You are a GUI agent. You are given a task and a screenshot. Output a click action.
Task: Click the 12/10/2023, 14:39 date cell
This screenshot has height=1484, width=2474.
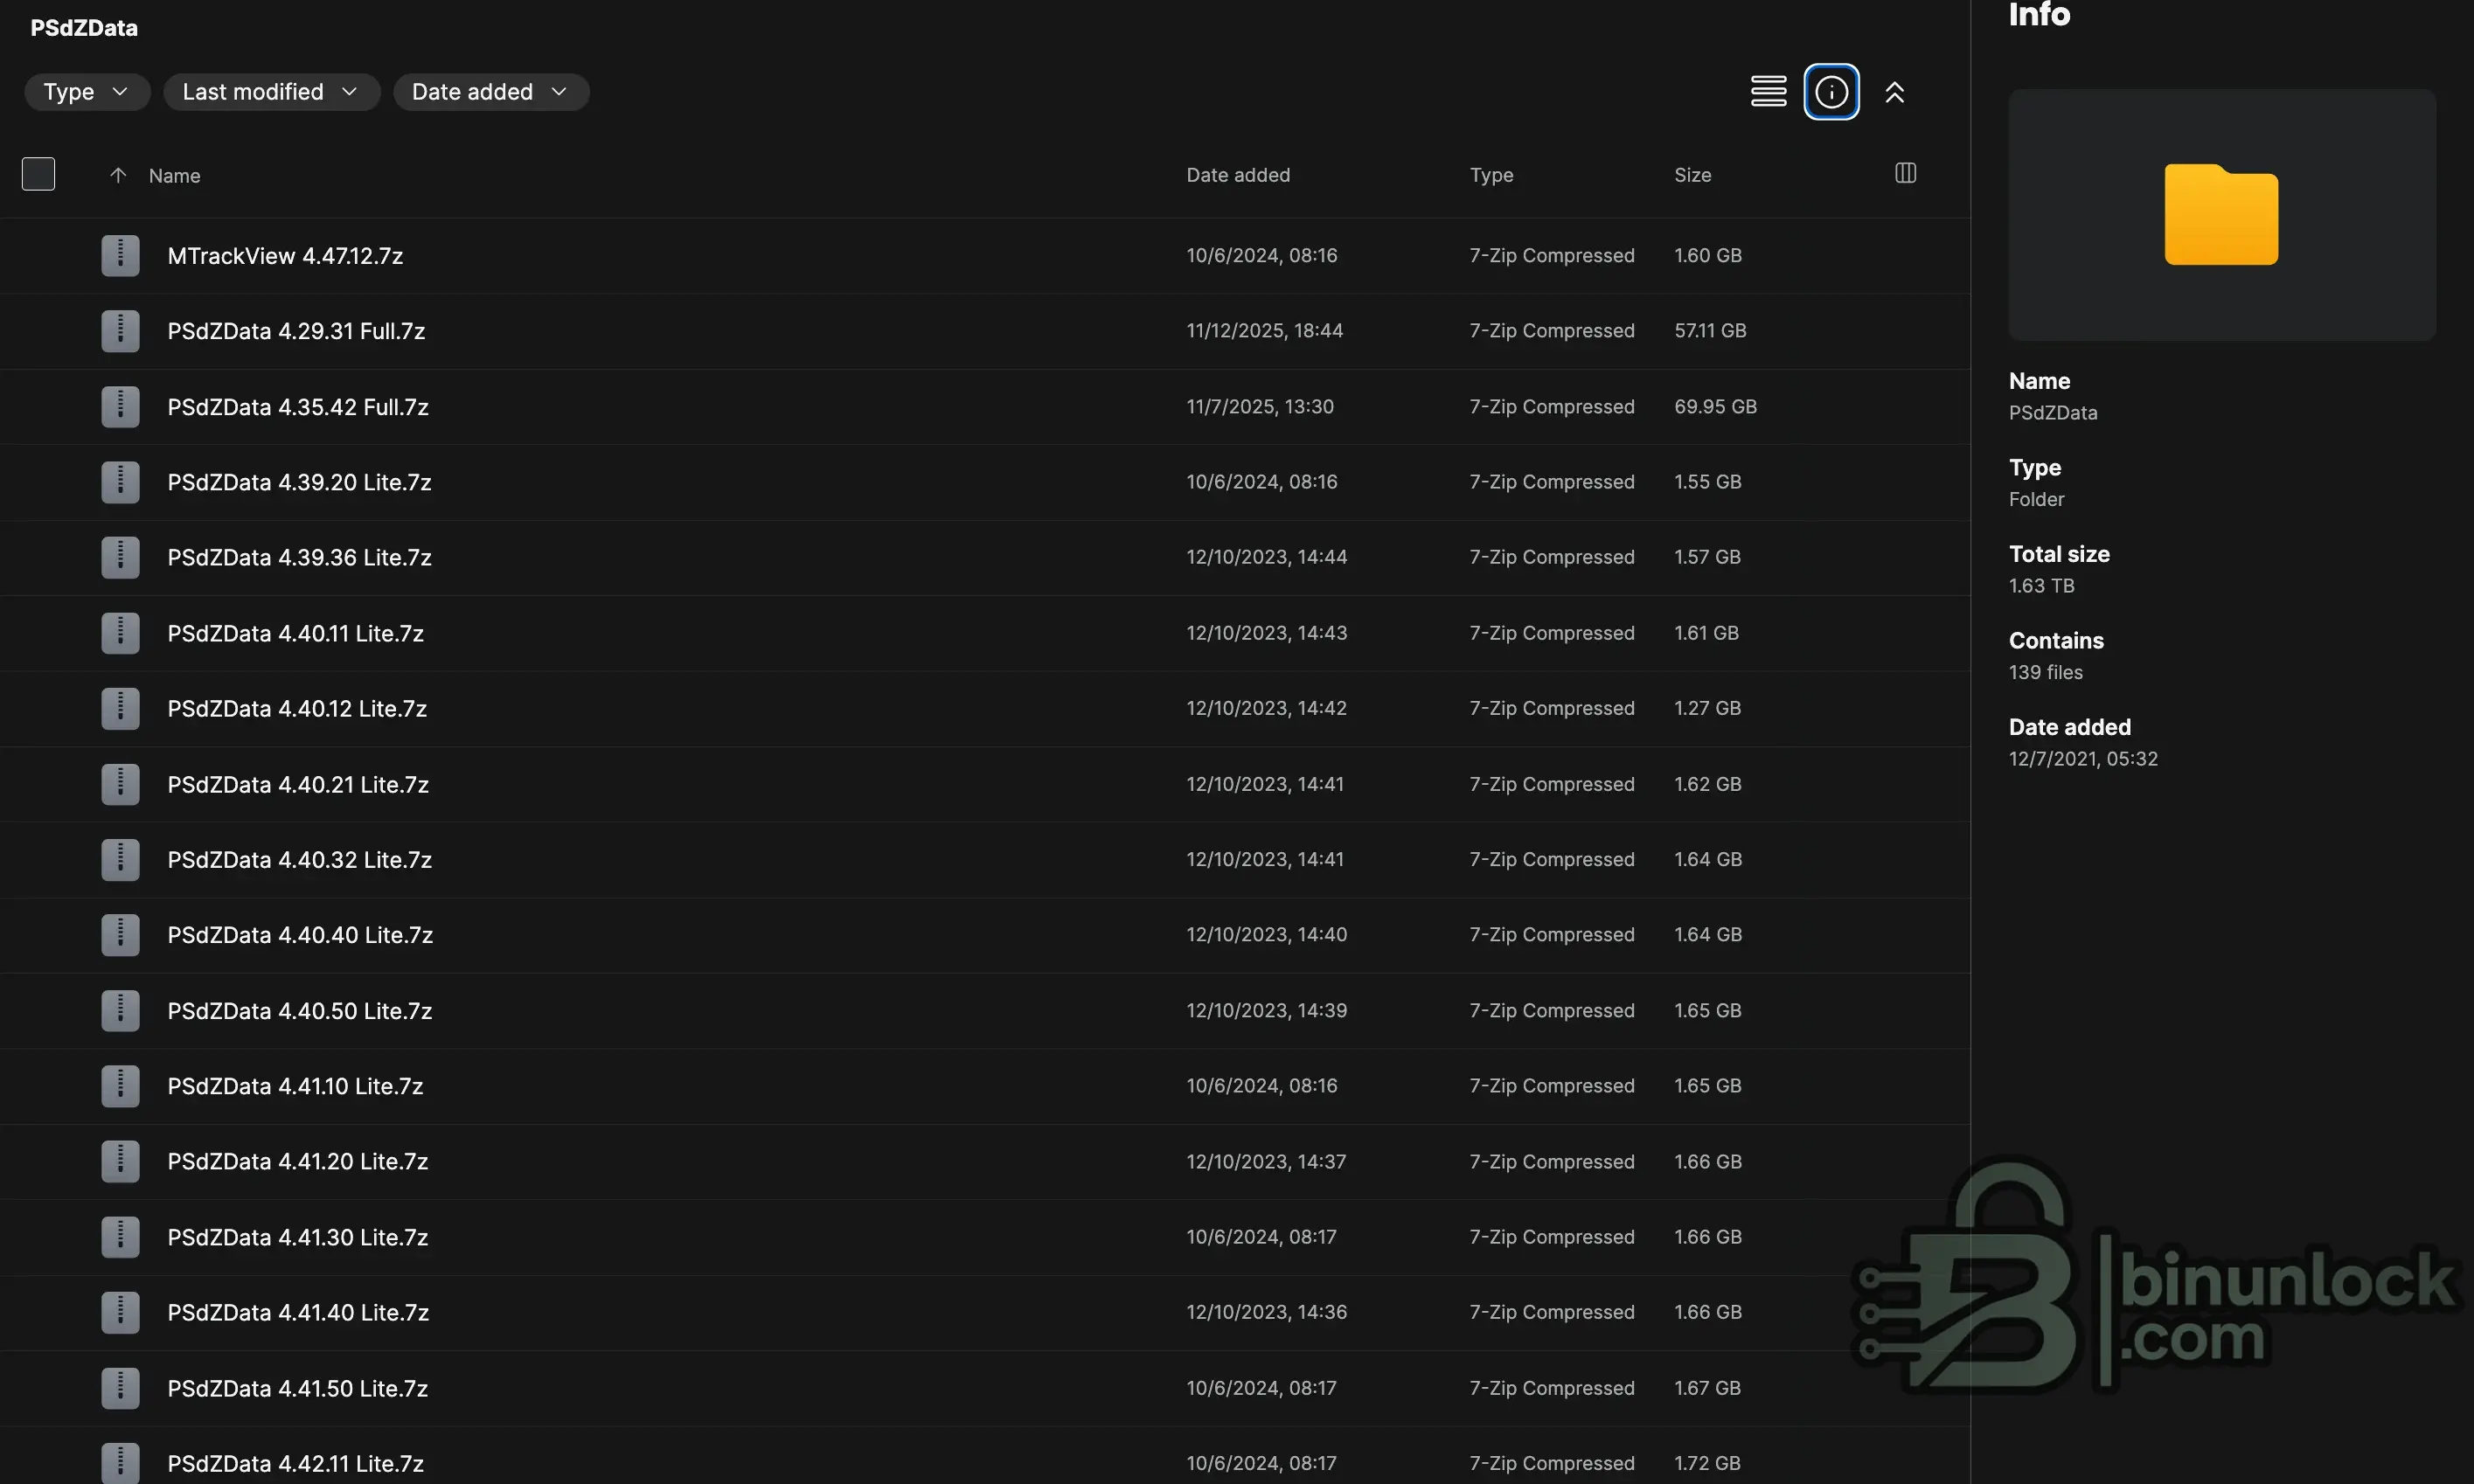[1266, 1011]
